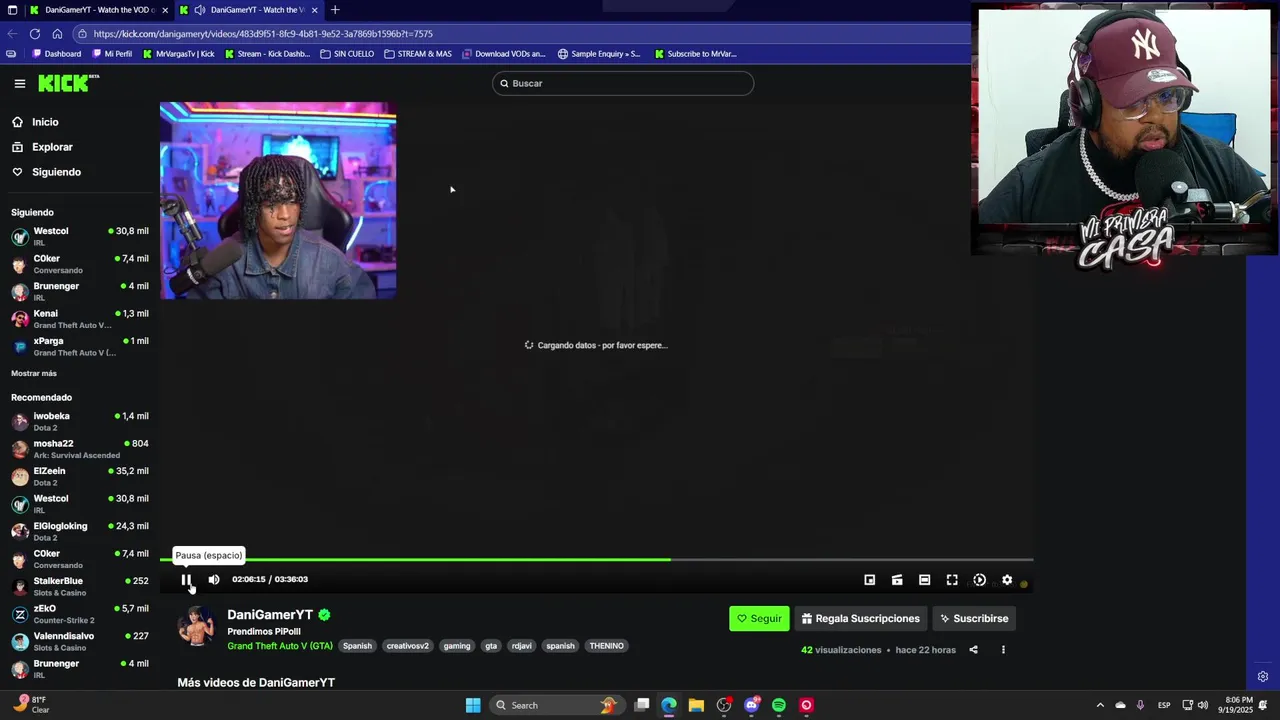Open the vertical tabs panel icon
This screenshot has height=720, width=1280.
12,10
